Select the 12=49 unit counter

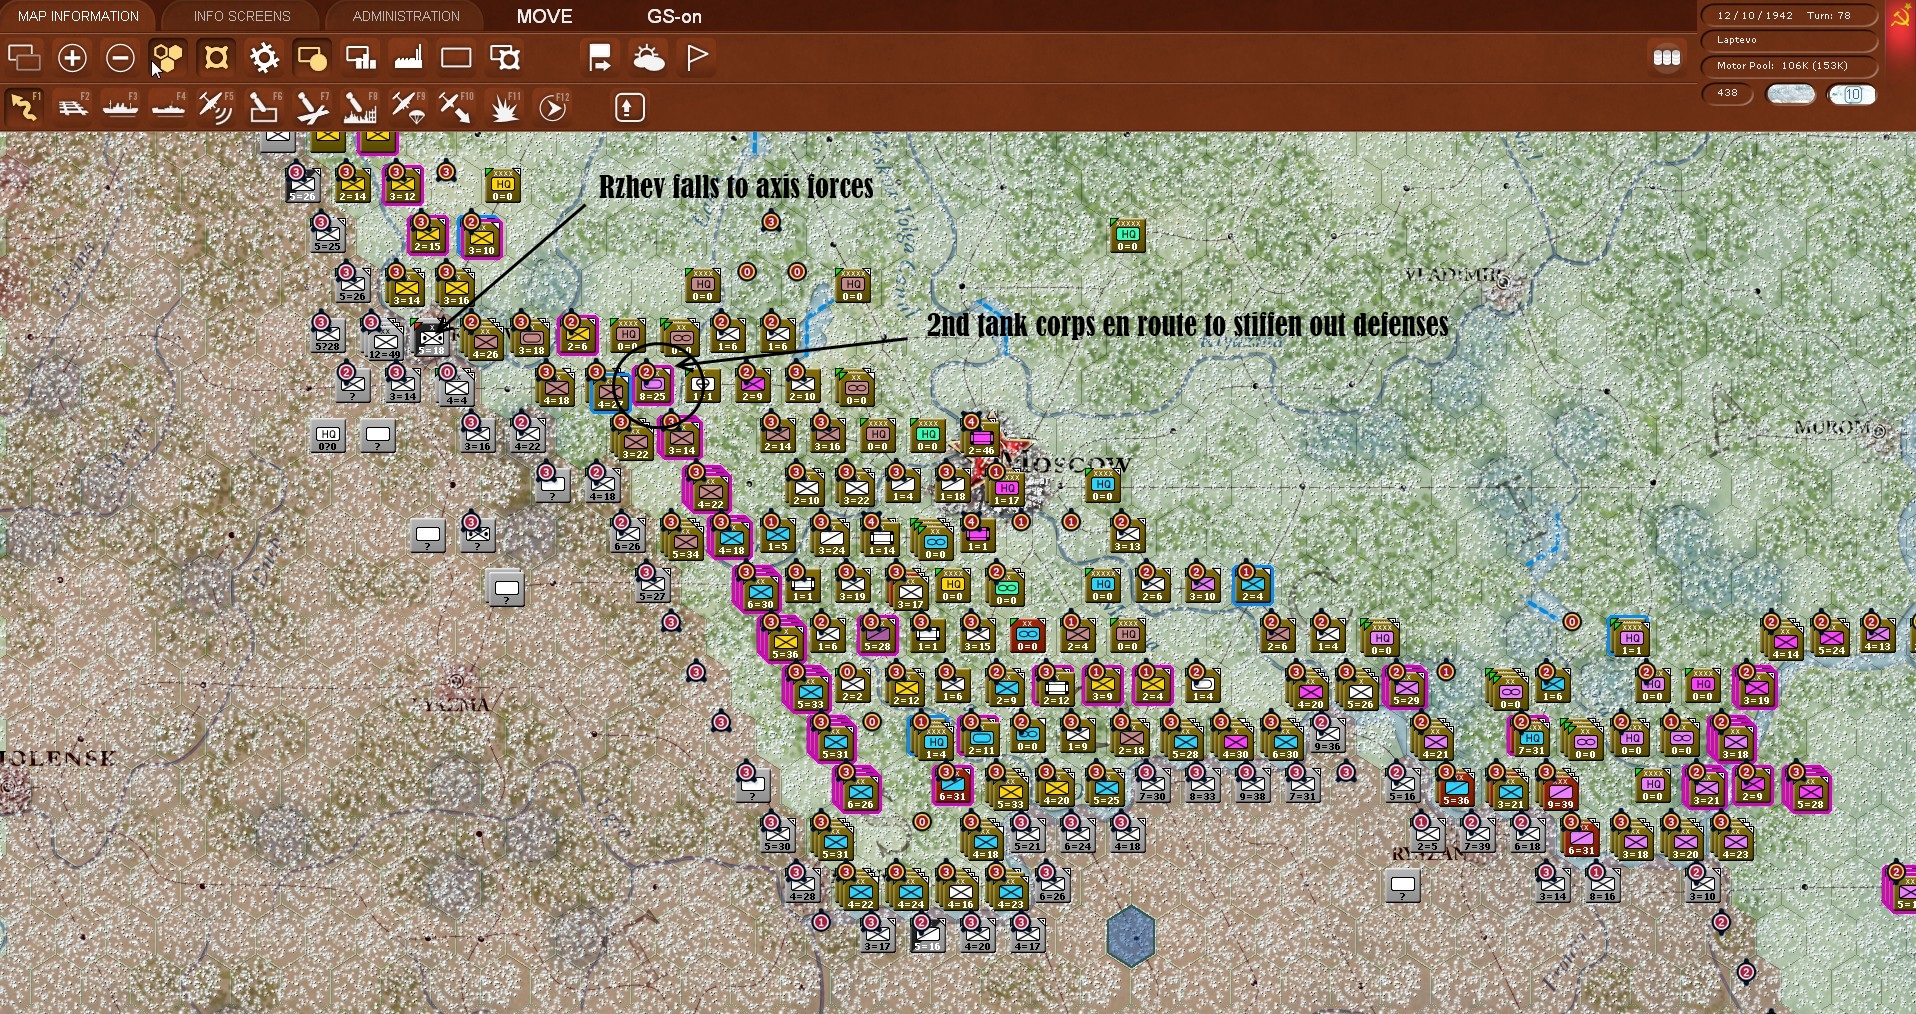tap(384, 342)
